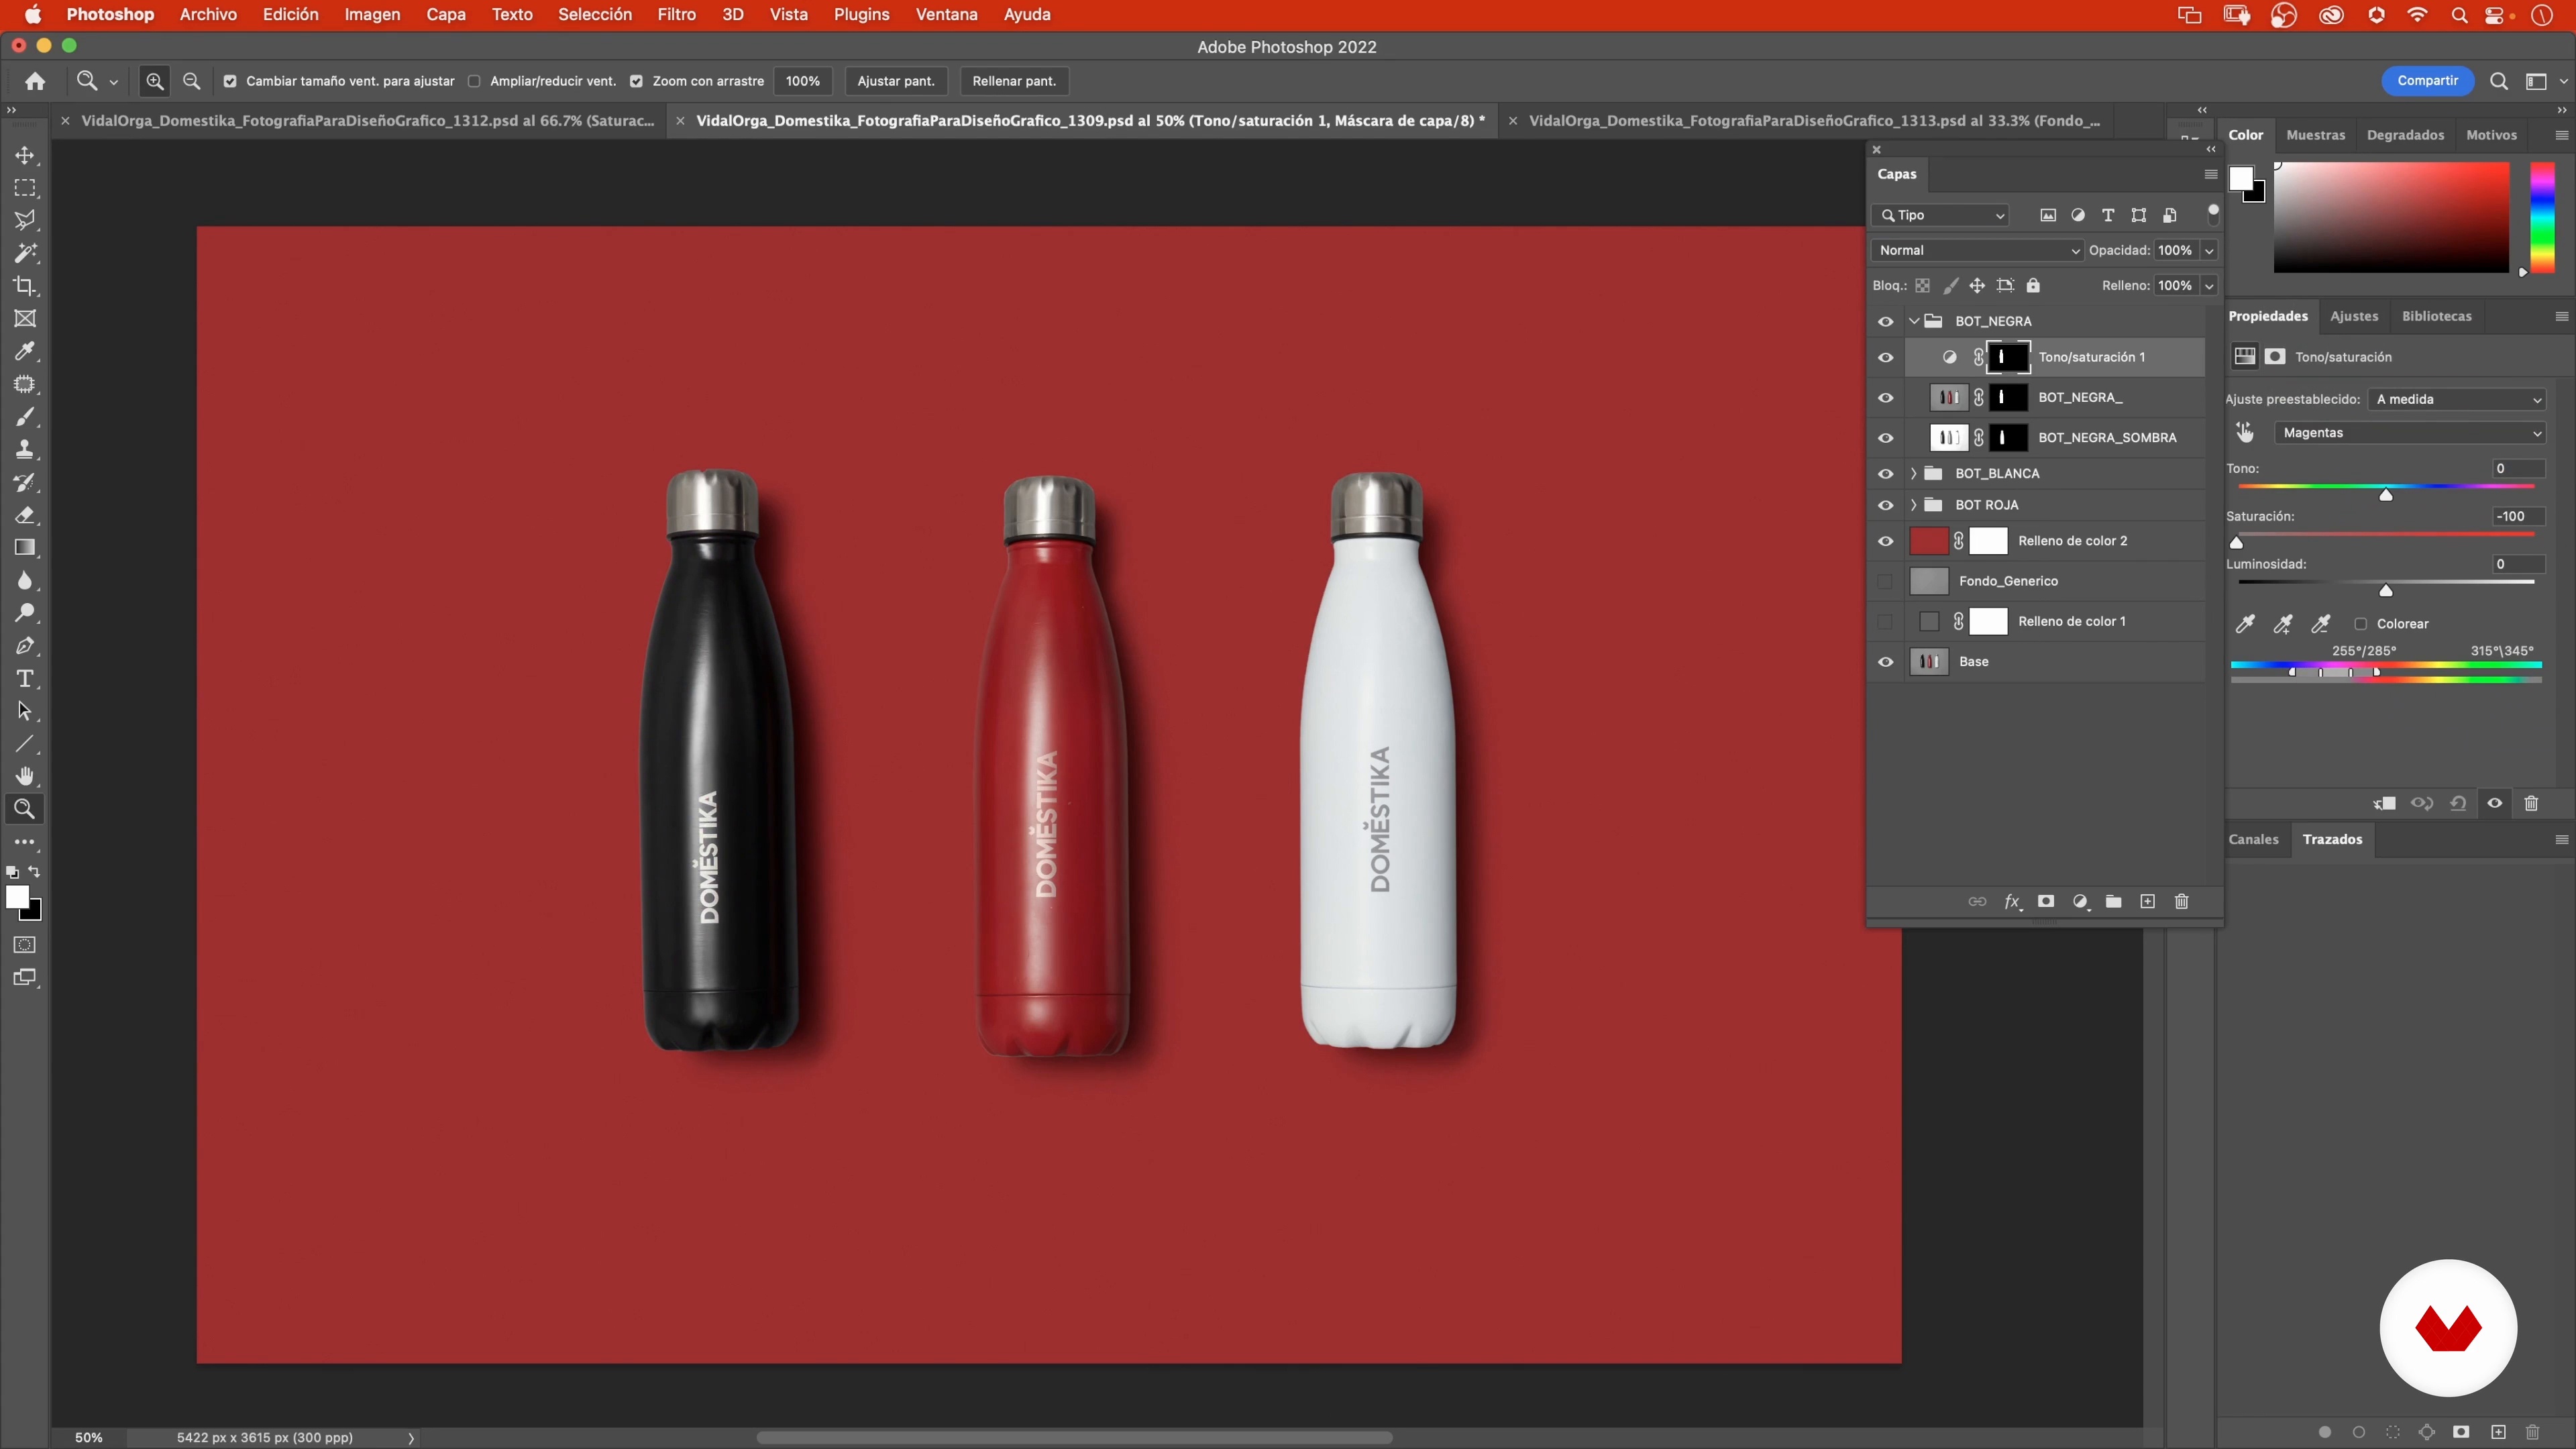2576x1449 pixels.
Task: Select the Magic Wand tool
Action: [x=25, y=253]
